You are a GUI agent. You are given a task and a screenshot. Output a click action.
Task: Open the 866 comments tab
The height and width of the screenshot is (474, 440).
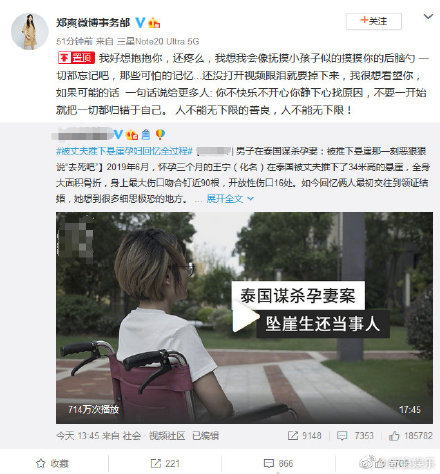[278, 463]
